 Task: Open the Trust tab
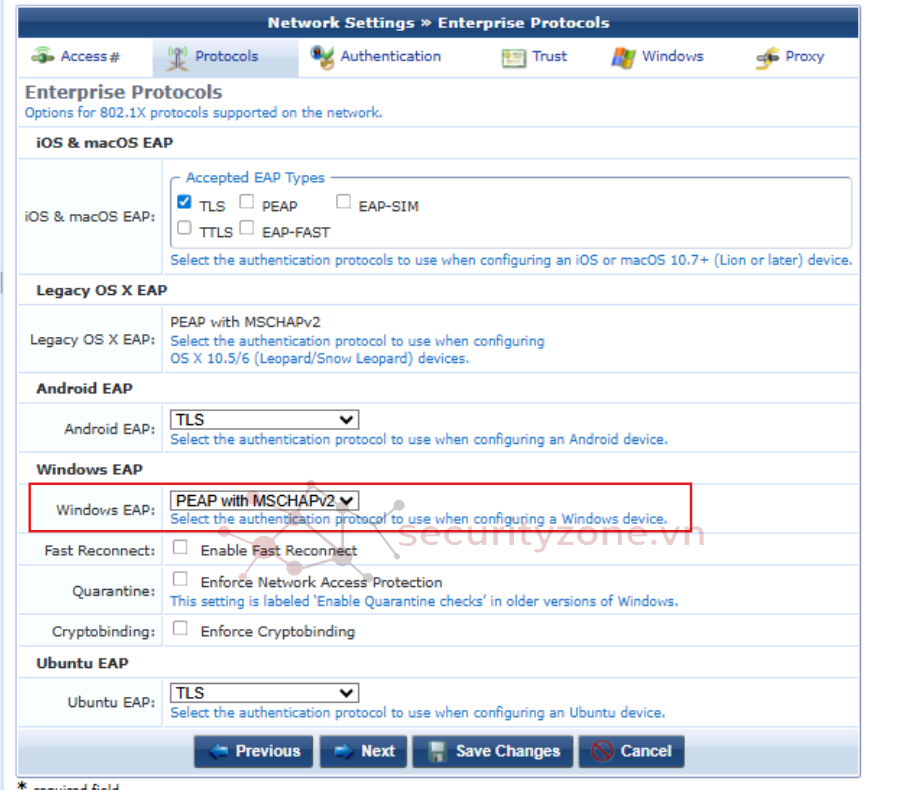click(x=549, y=57)
